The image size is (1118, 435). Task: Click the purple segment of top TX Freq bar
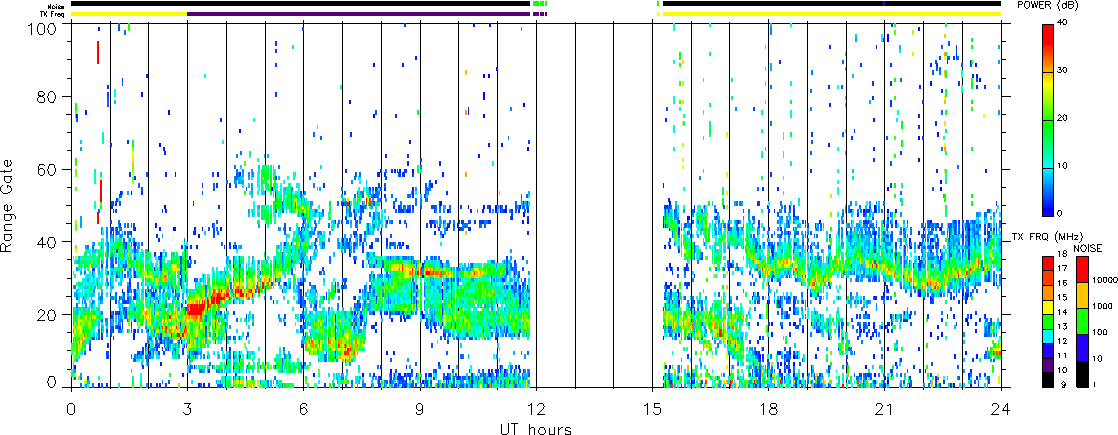359,14
